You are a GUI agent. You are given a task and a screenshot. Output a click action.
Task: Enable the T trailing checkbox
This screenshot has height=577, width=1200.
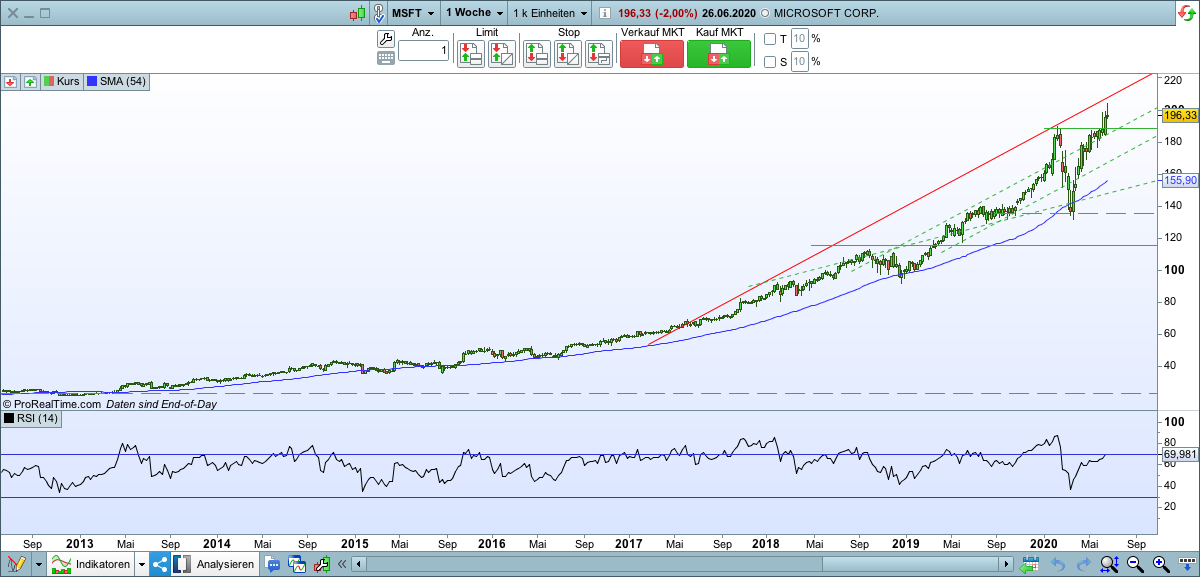pyautogui.click(x=768, y=38)
